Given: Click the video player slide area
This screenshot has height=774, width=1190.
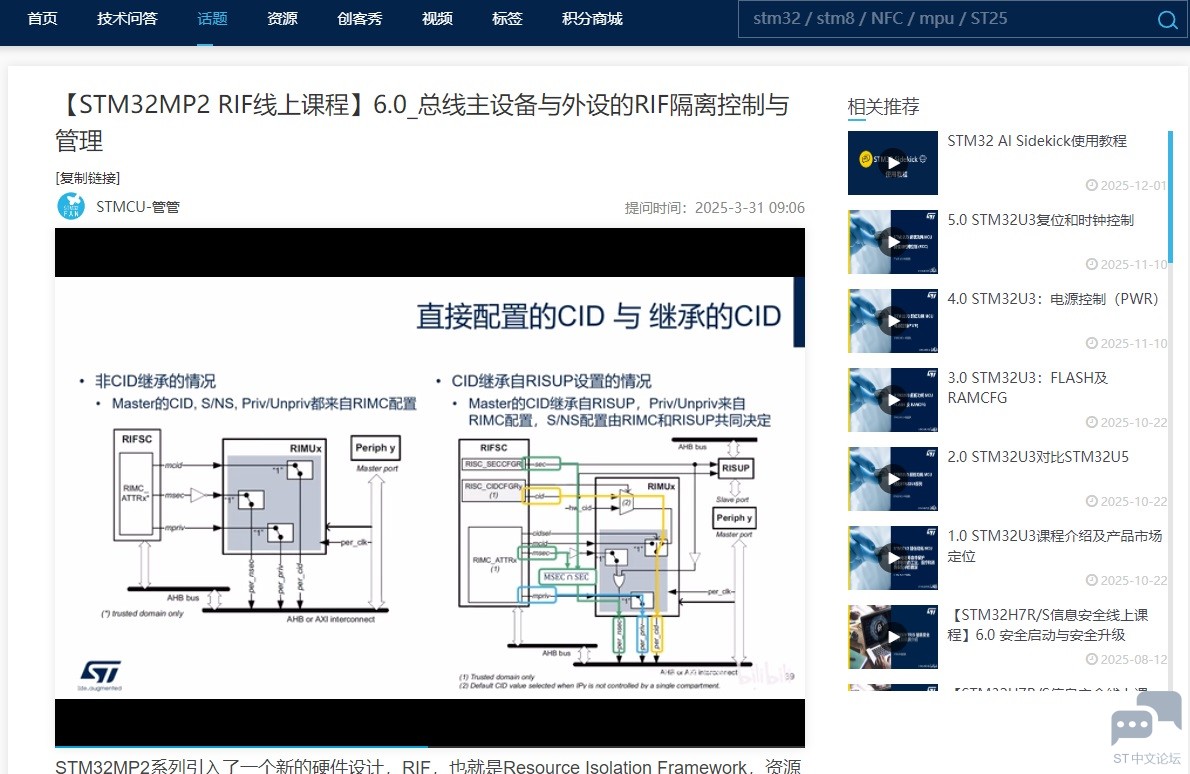Looking at the screenshot, I should (x=430, y=487).
